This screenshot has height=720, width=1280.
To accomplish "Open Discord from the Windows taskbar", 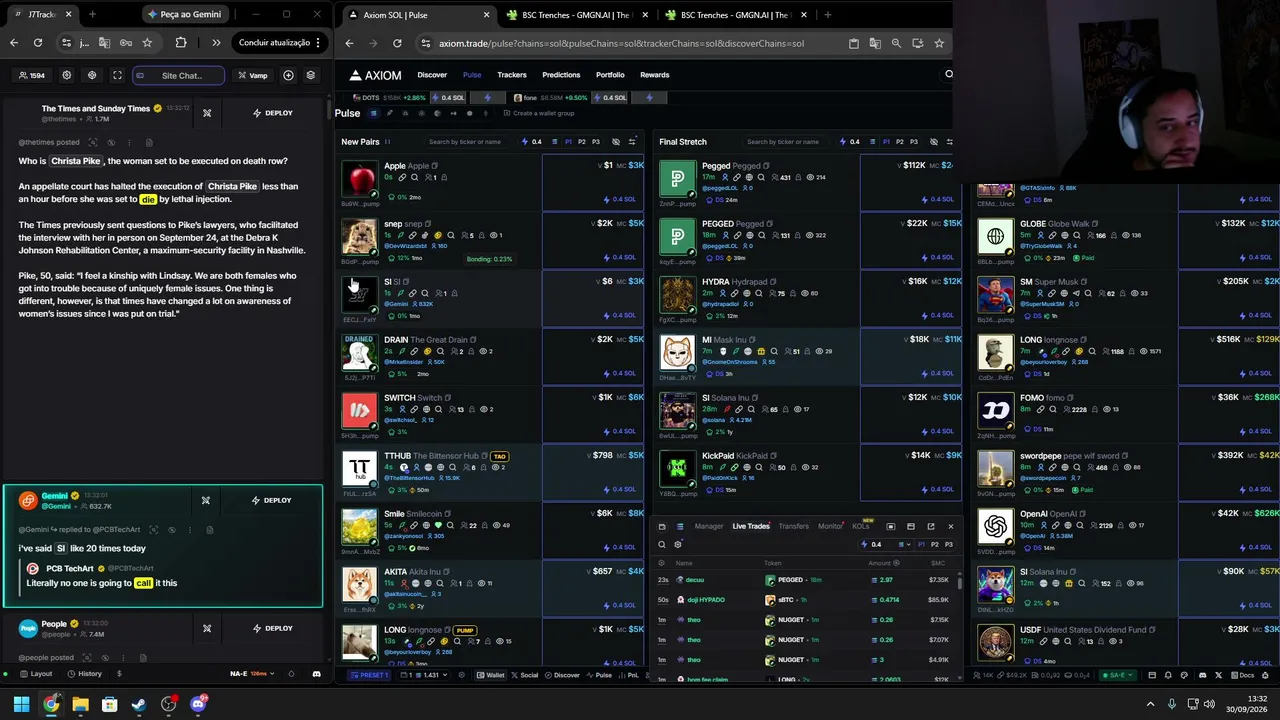I will tap(198, 704).
